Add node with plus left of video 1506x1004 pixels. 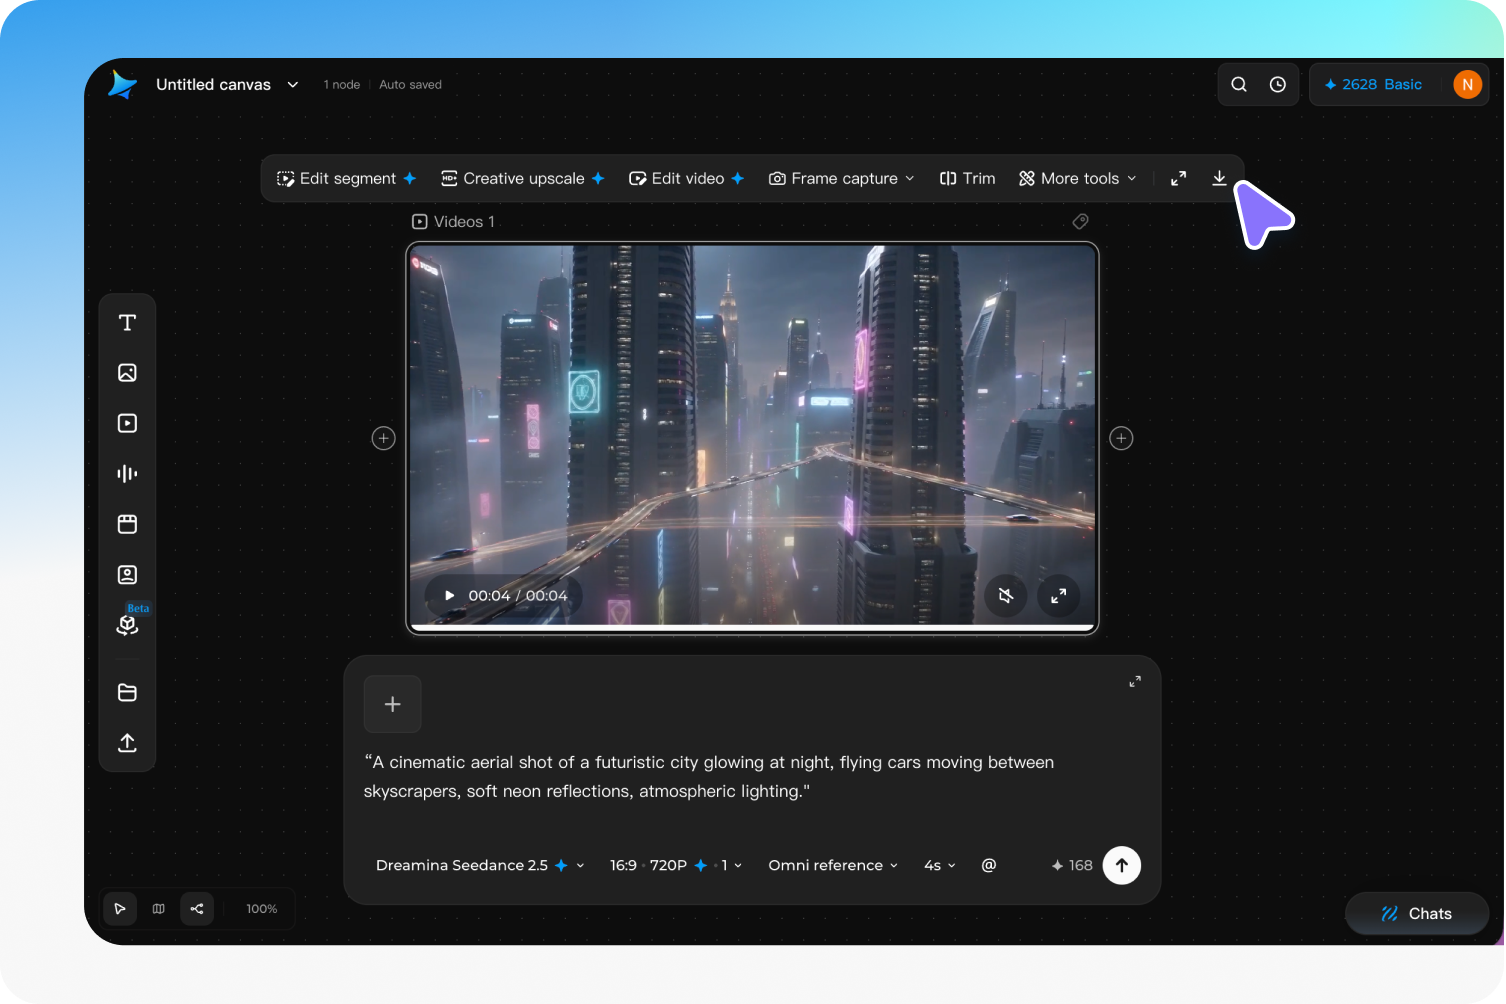[383, 438]
